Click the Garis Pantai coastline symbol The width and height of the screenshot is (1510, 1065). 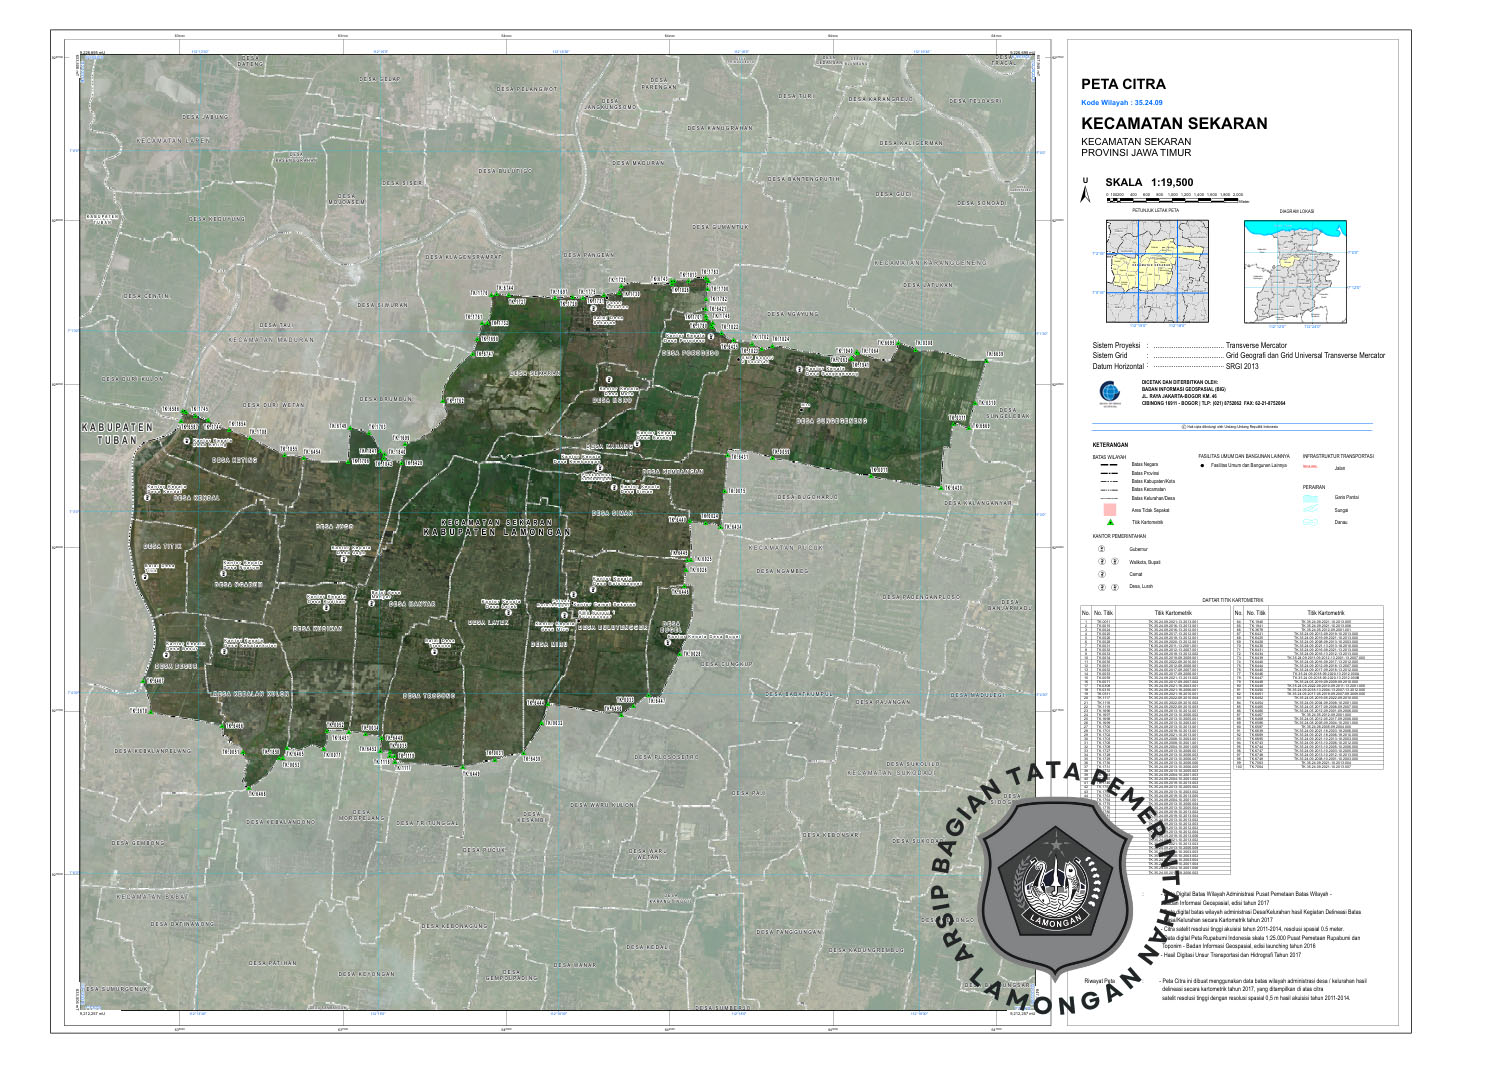[1309, 498]
